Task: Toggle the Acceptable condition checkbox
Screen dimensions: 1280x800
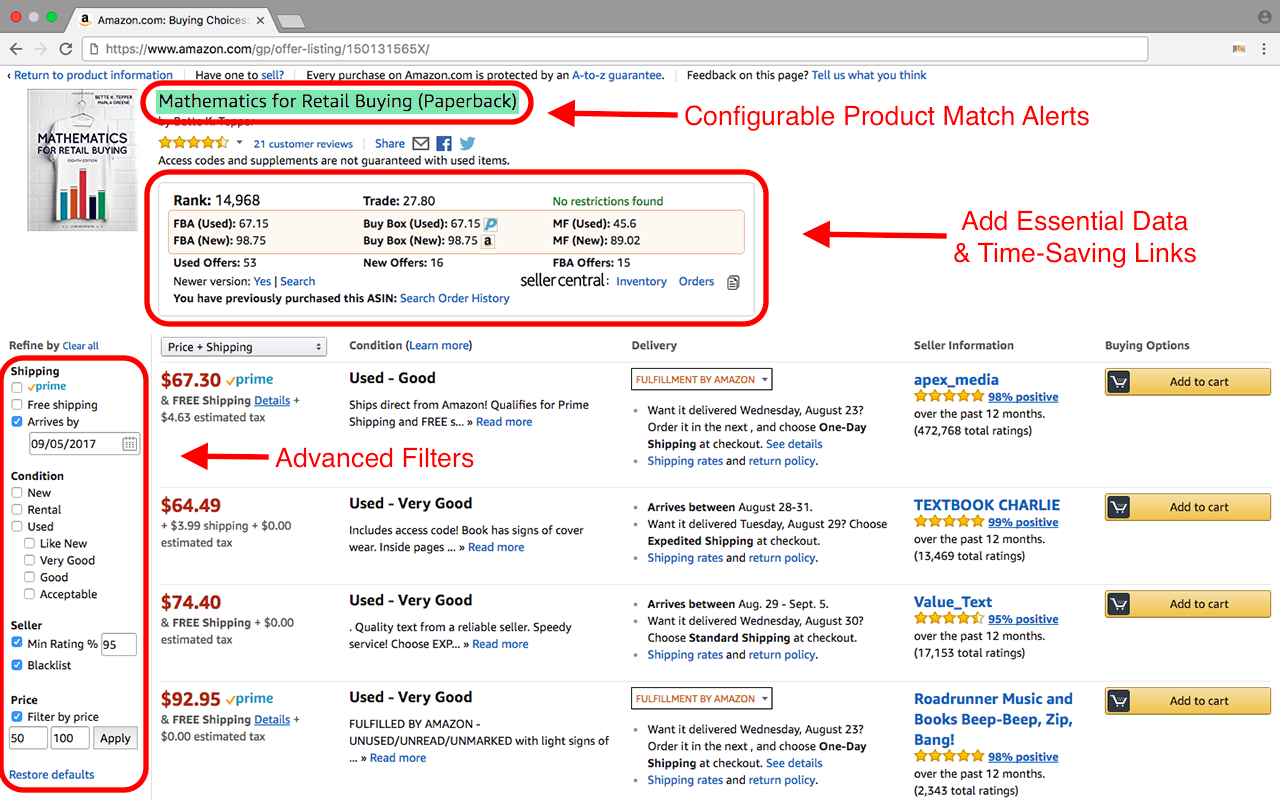Action: [30, 594]
